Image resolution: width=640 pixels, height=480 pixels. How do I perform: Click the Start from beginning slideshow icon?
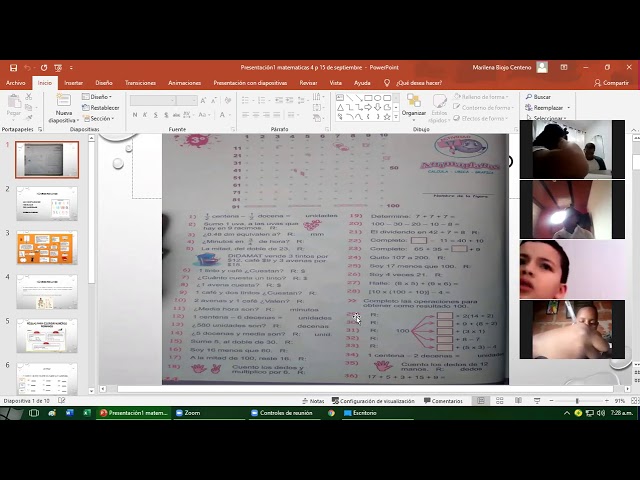click(58, 68)
